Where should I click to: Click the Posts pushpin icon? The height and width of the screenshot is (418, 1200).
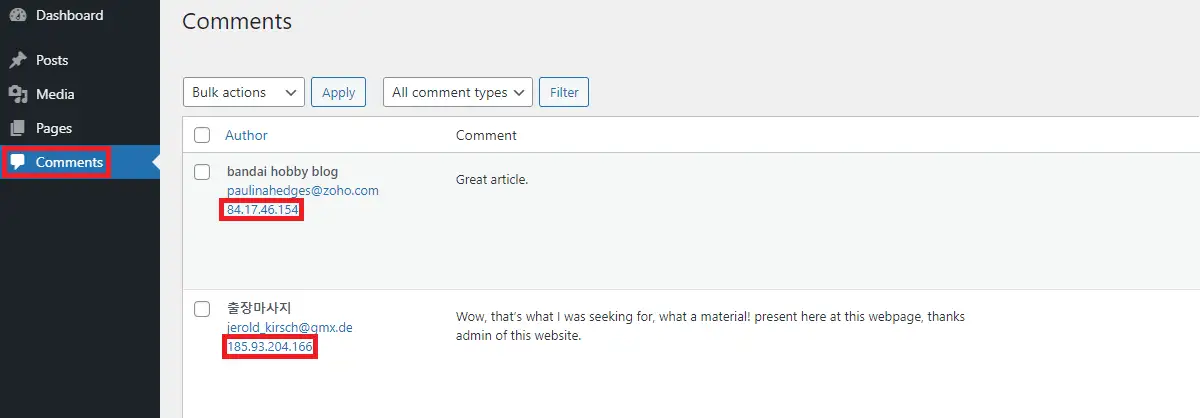18,60
